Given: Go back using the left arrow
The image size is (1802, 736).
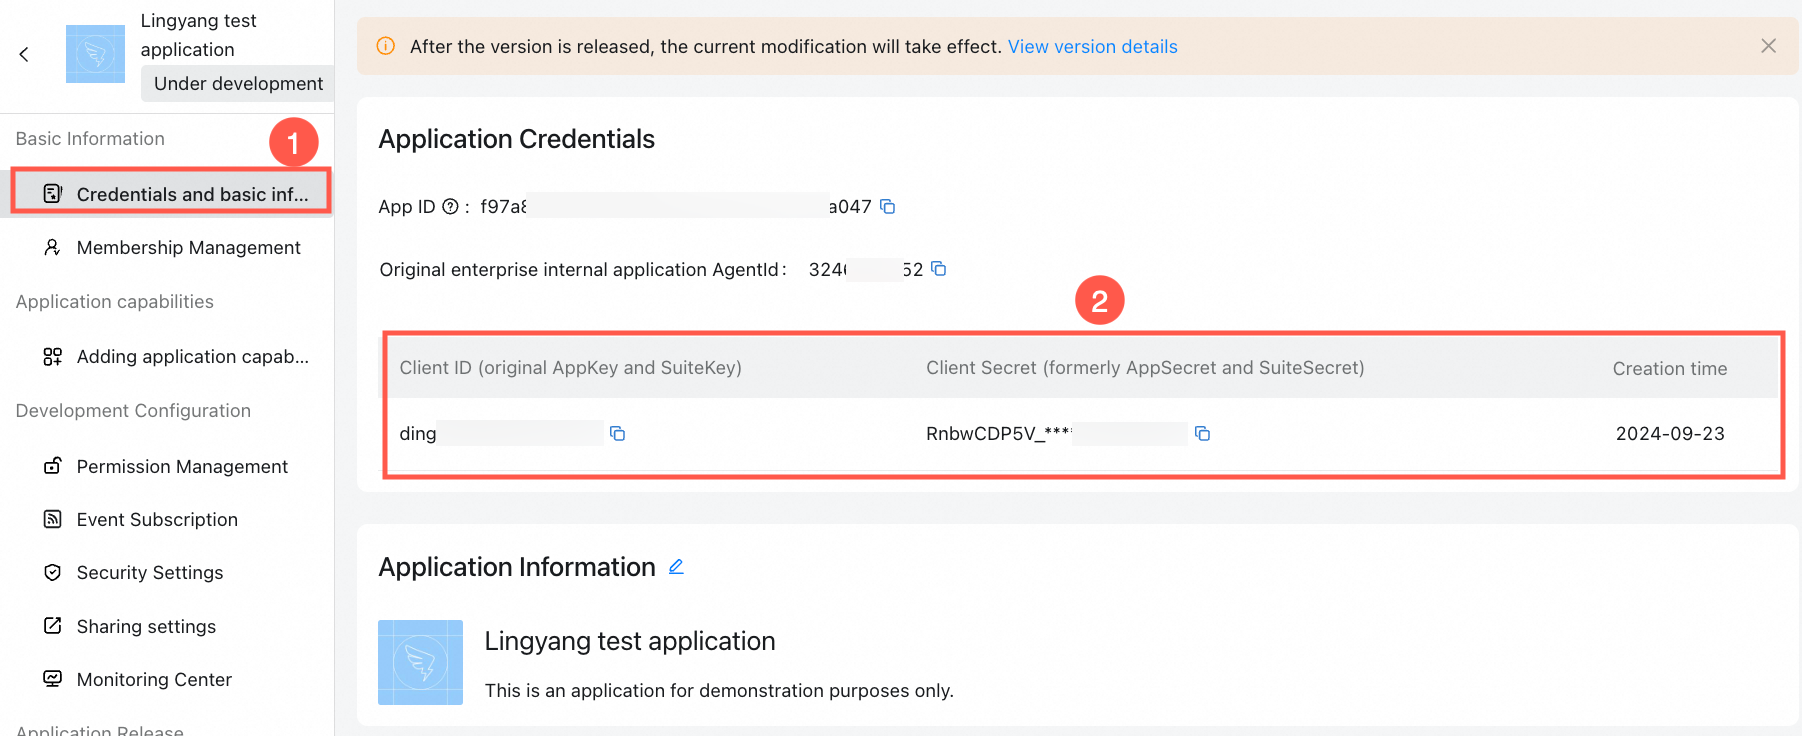Looking at the screenshot, I should click(x=24, y=54).
